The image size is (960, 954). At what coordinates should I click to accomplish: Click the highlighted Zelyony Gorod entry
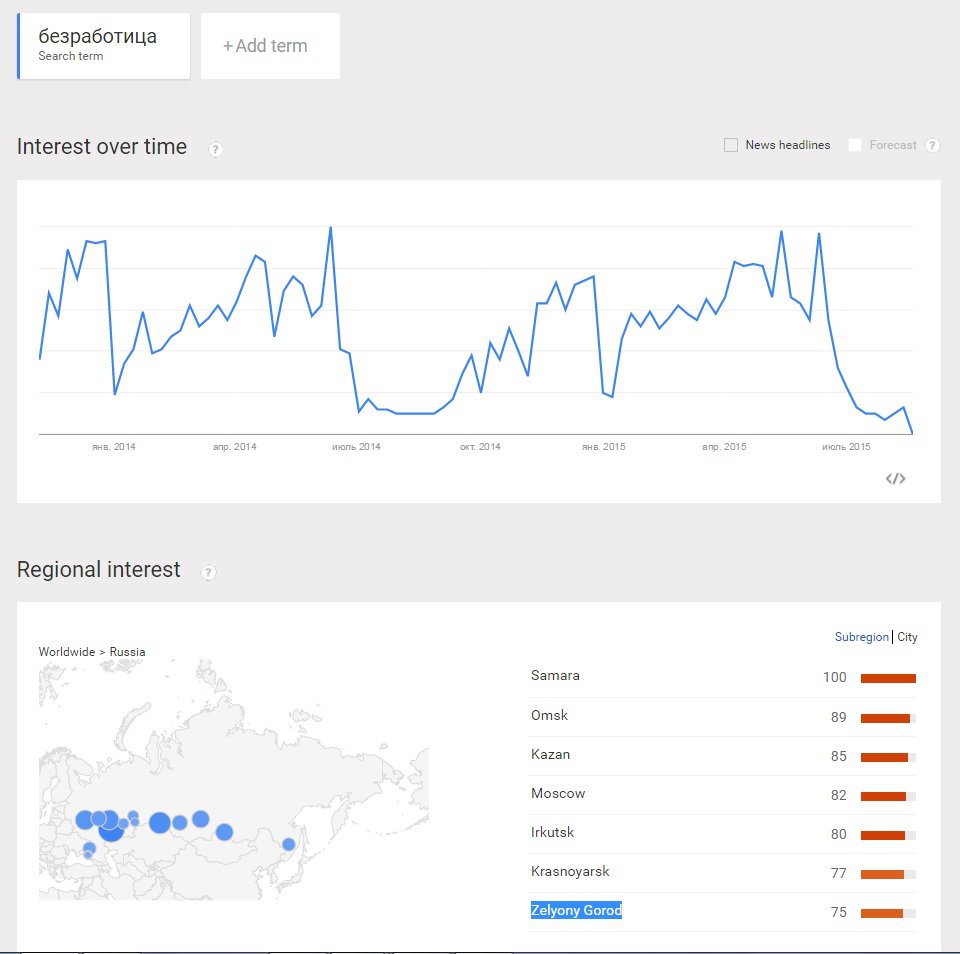tap(576, 910)
